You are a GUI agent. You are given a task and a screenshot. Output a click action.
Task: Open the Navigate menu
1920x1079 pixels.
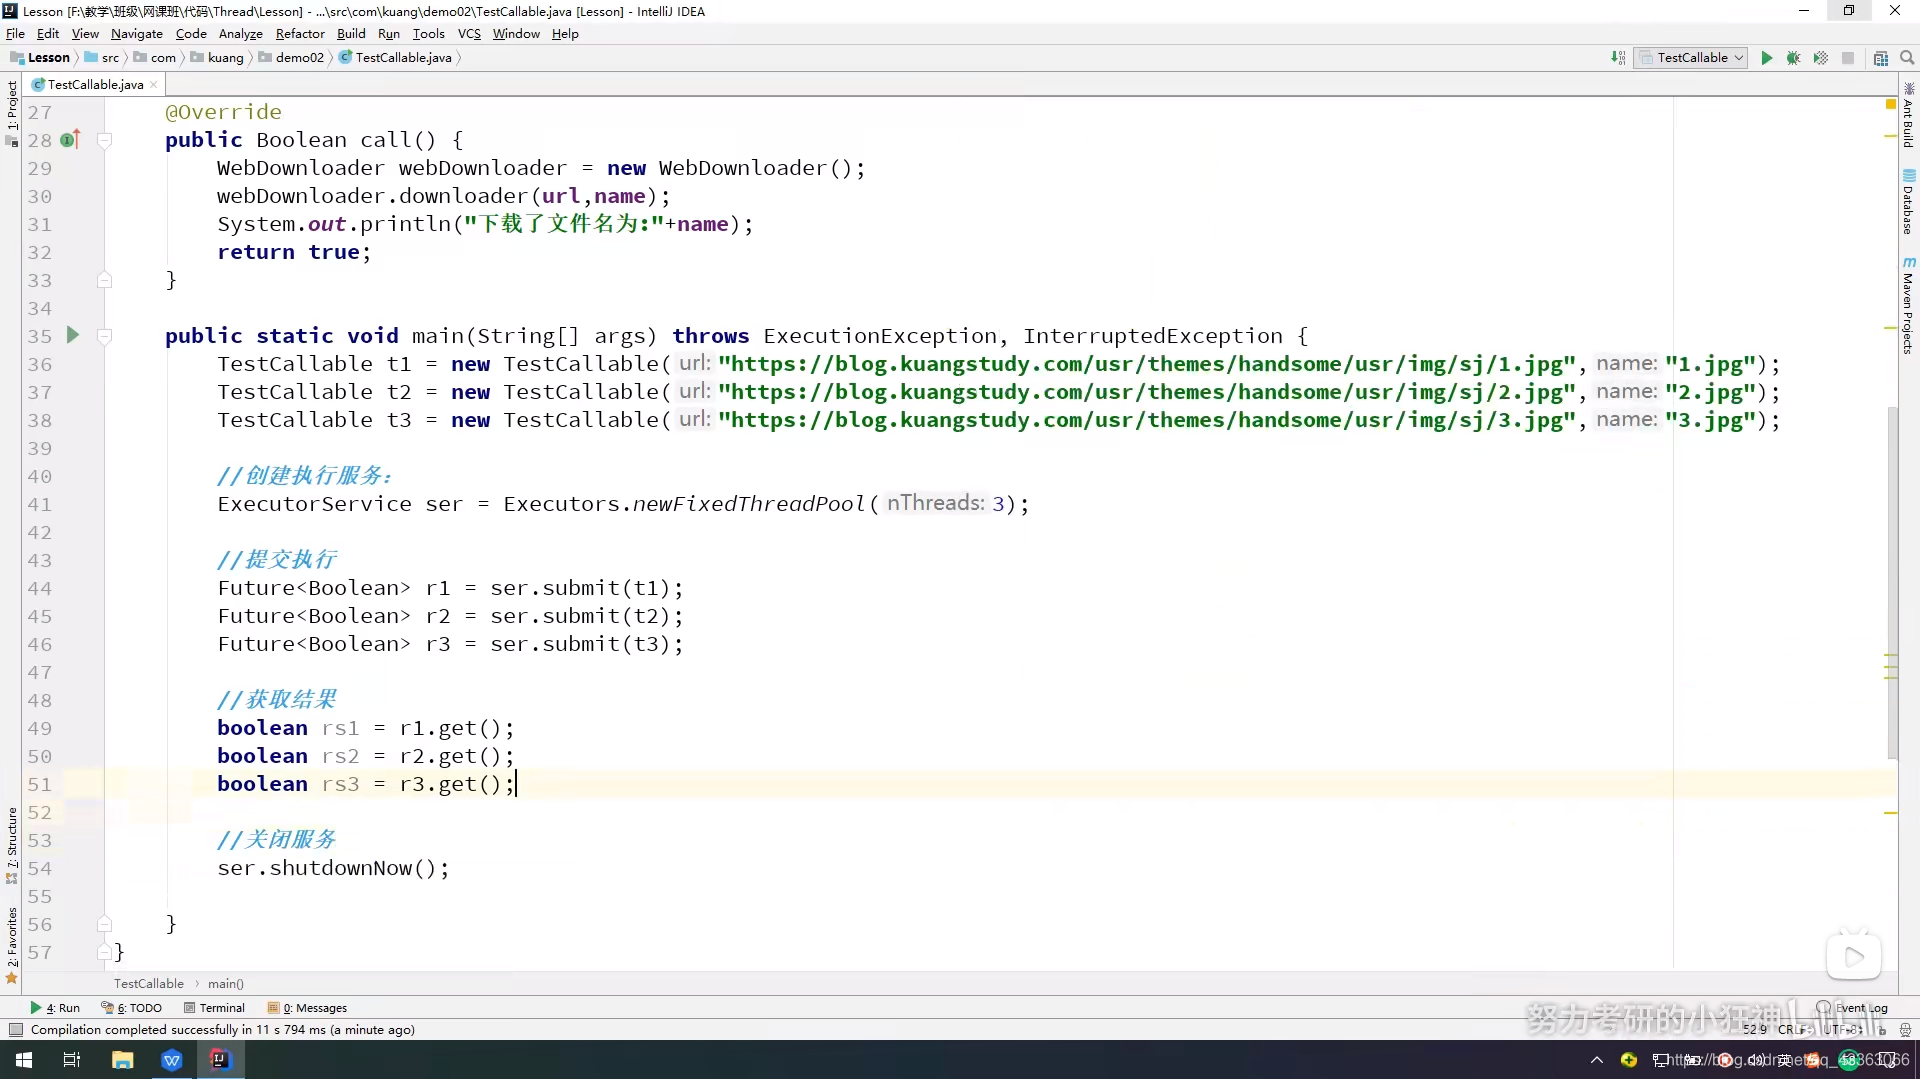pos(136,34)
